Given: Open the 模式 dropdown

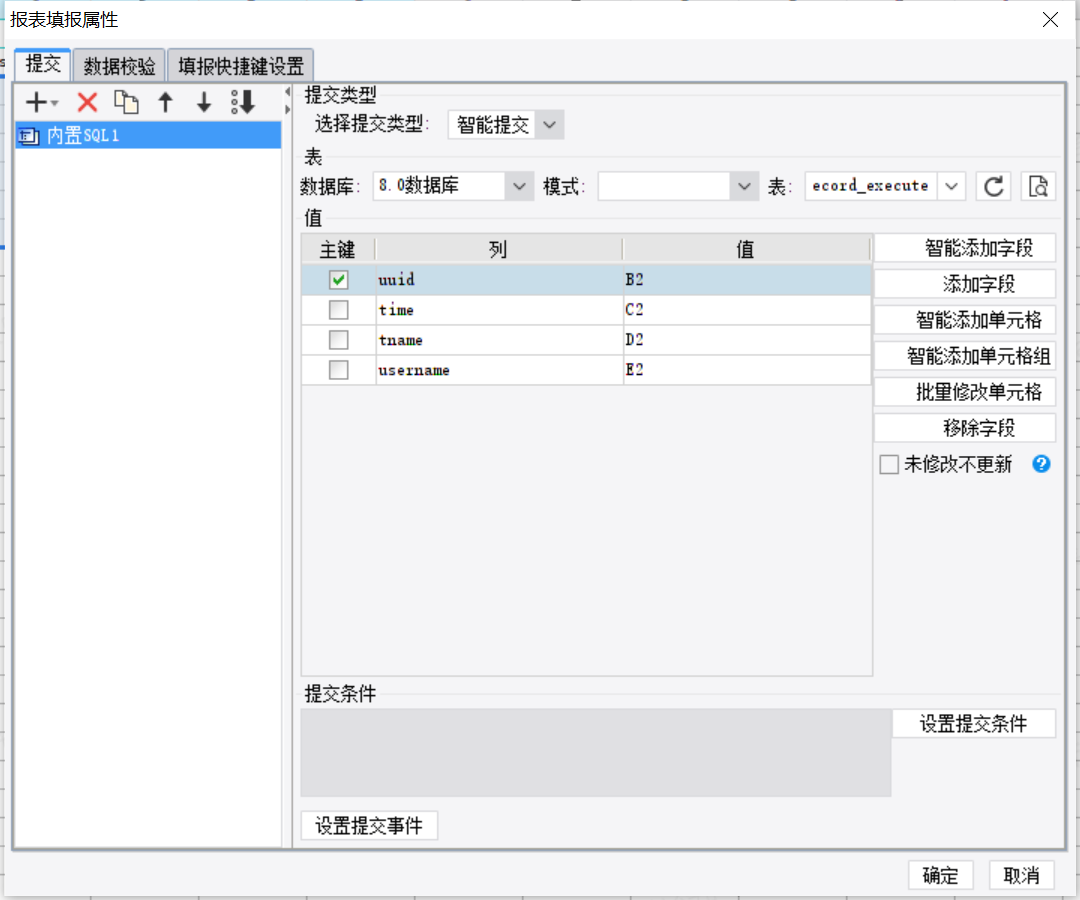Looking at the screenshot, I should tap(744, 186).
